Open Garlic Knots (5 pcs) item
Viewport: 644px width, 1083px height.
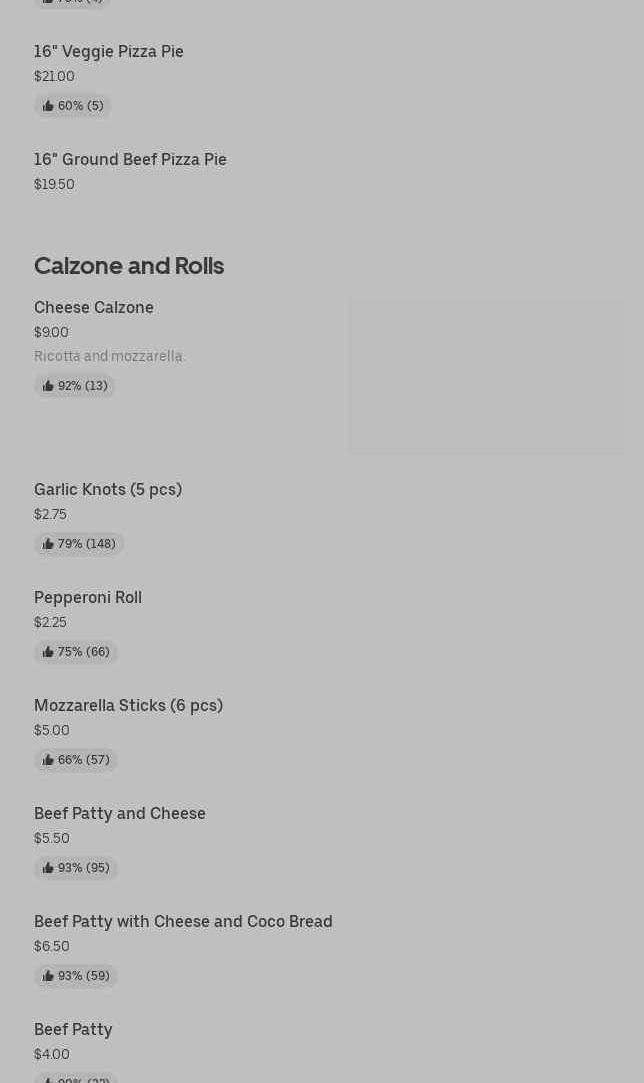tap(108, 489)
